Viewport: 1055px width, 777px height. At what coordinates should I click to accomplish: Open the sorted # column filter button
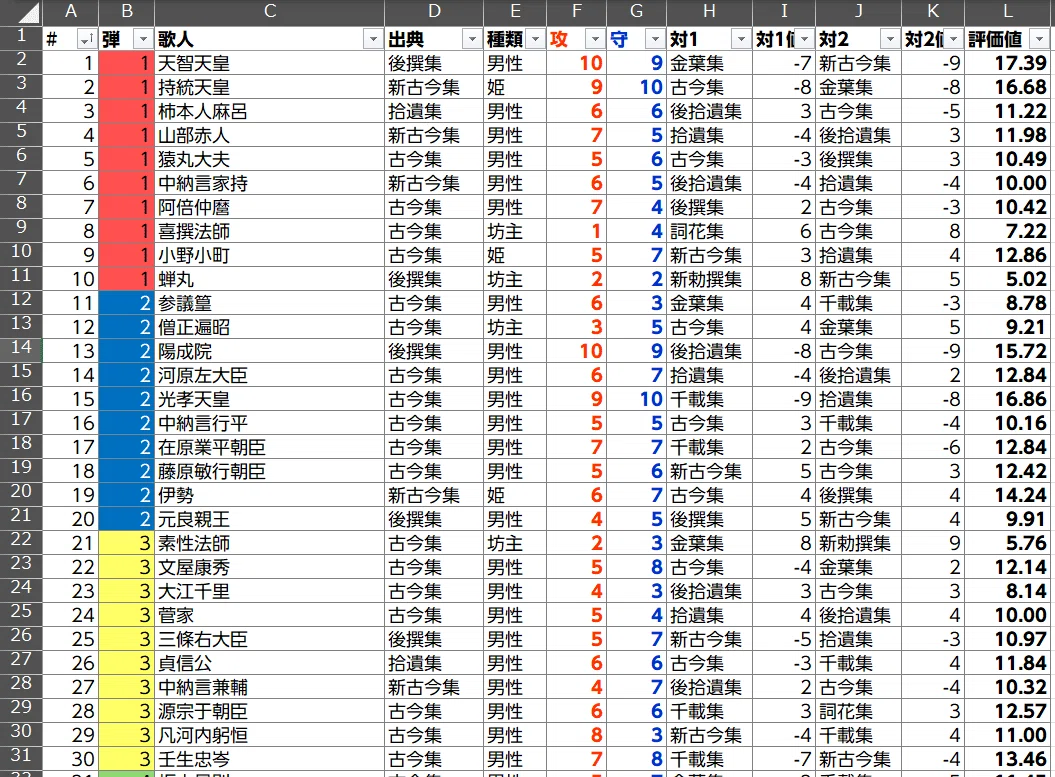coord(87,40)
